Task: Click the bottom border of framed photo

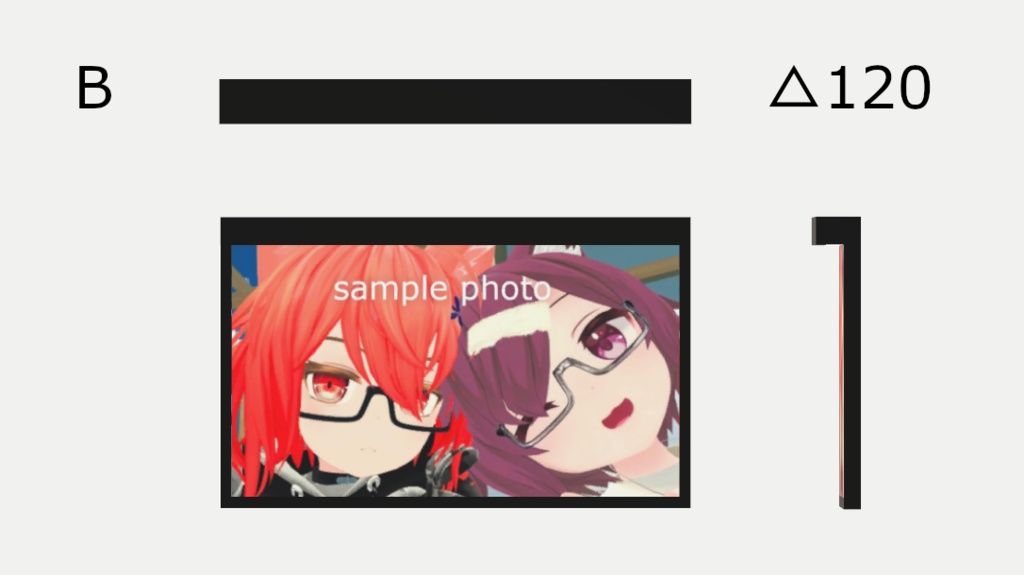Action: coord(455,502)
